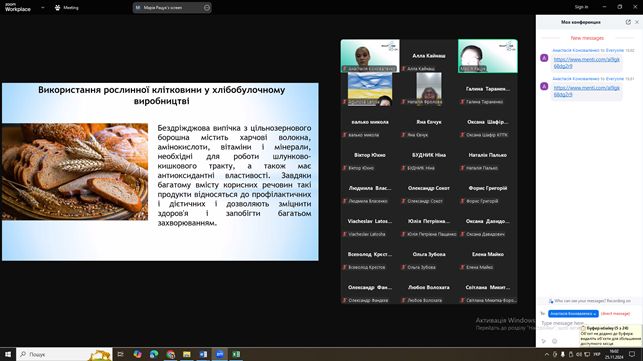This screenshot has height=361, width=643.
Task: Select Анастасія Коноваленко's video thumbnail
Action: tap(370, 56)
